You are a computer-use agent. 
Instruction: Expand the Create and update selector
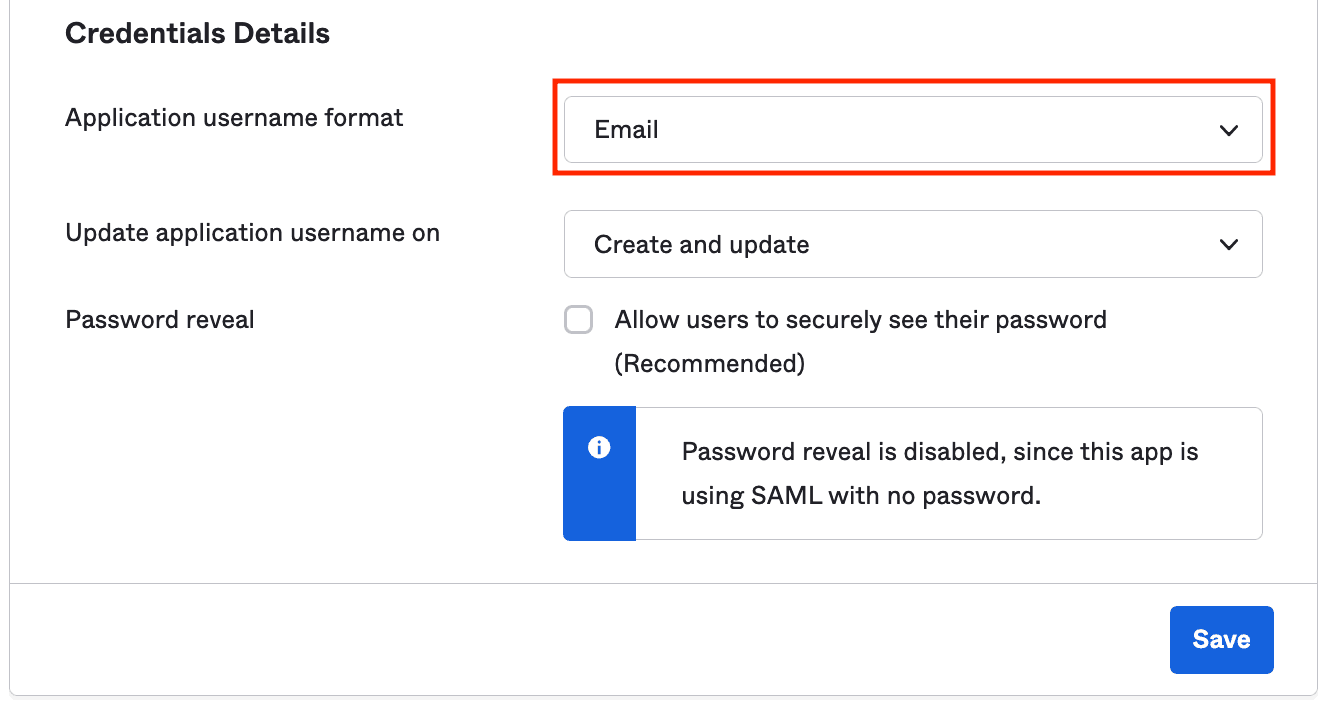click(913, 244)
